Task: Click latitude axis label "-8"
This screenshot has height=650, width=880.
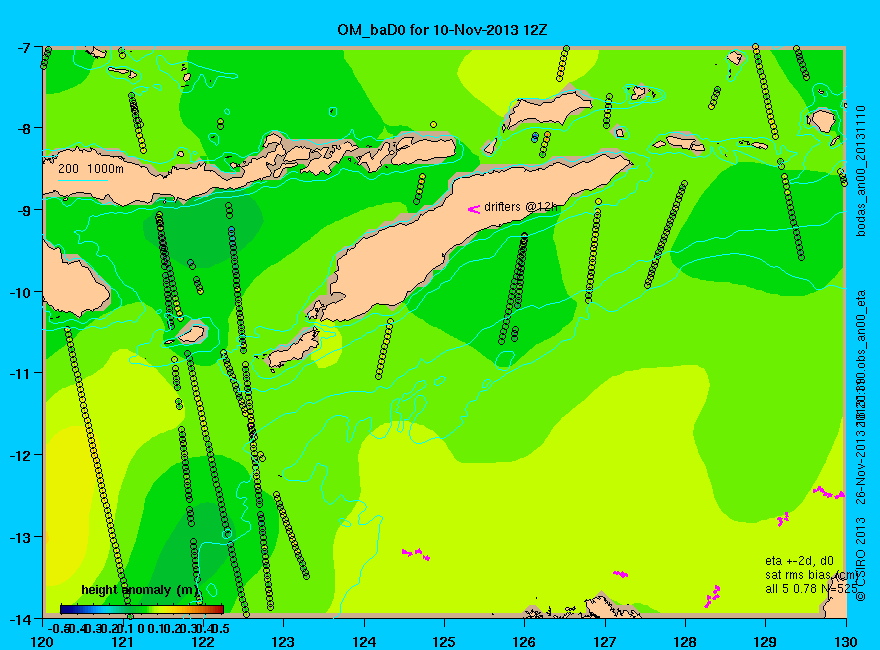Action: (23, 128)
